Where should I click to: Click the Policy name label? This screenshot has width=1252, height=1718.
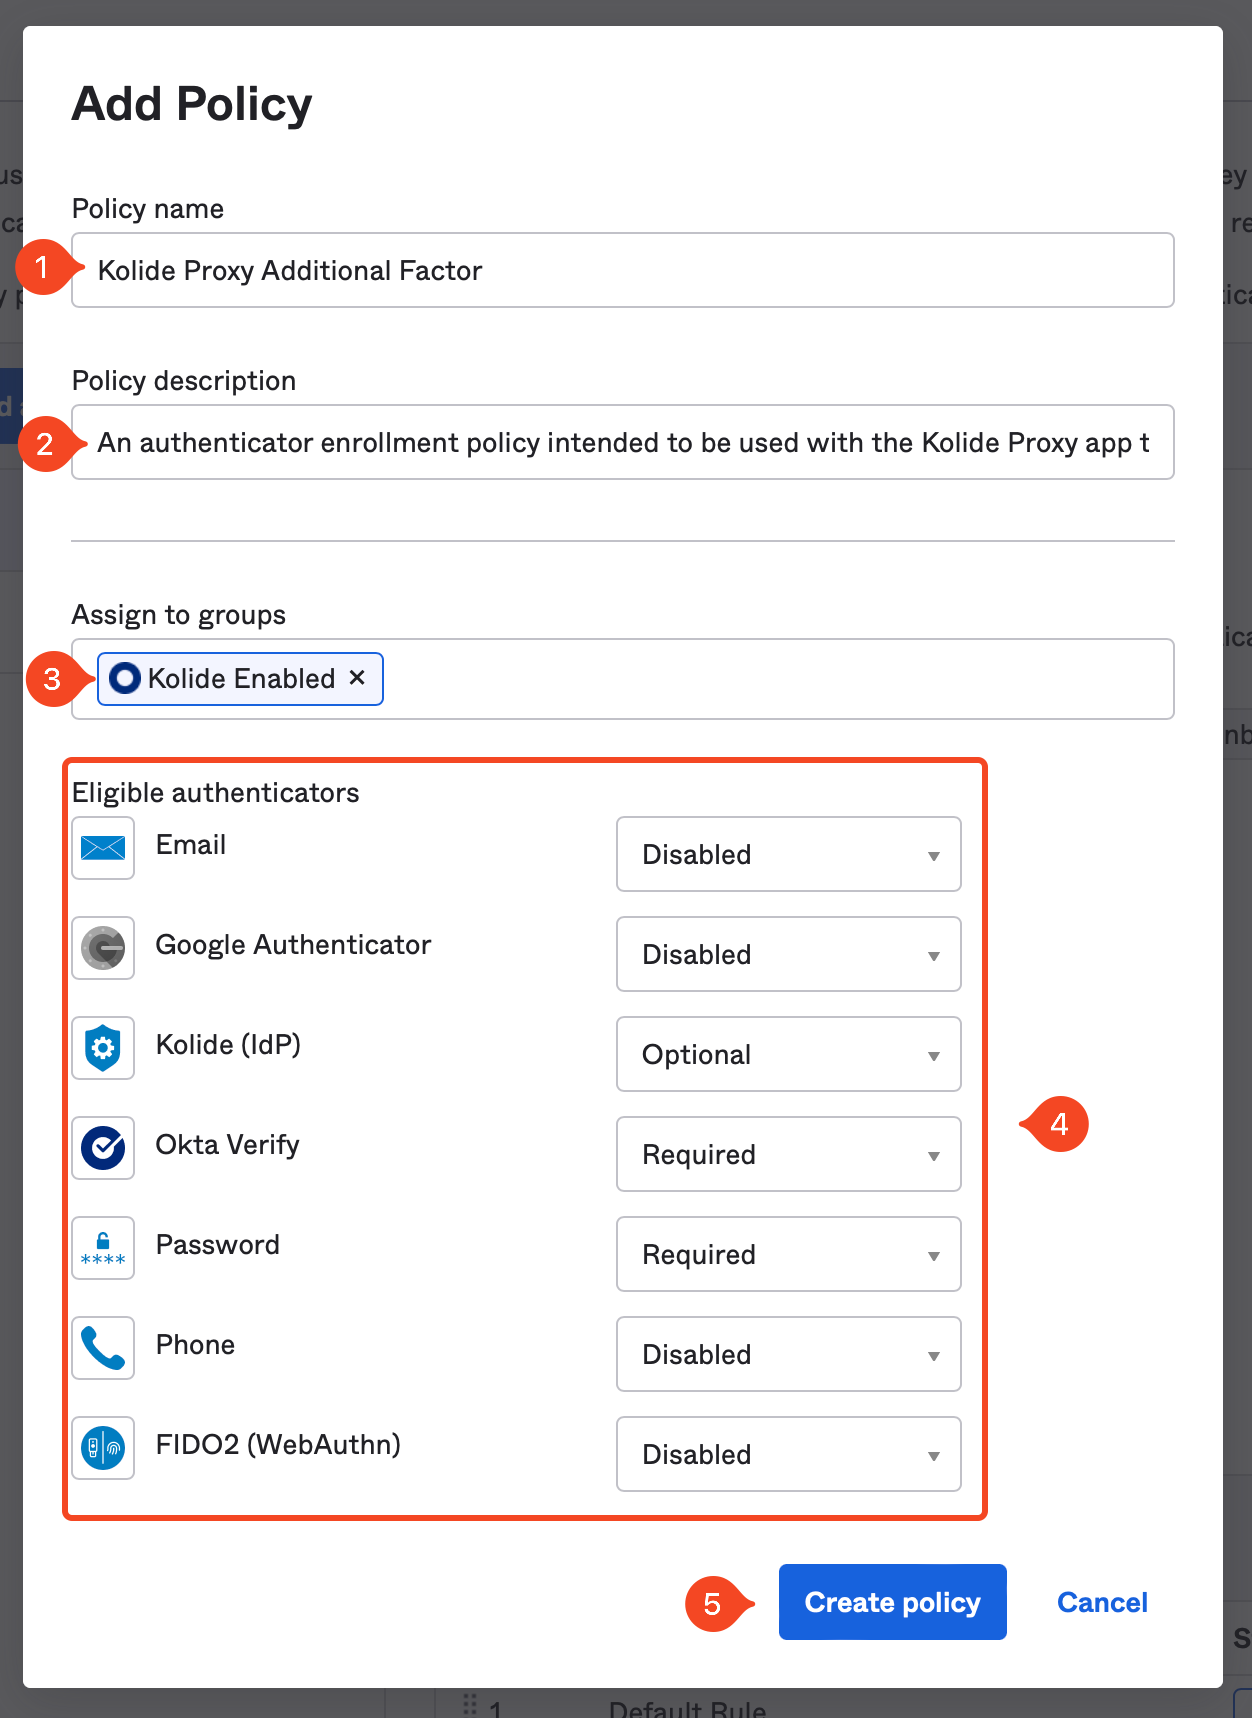148,209
